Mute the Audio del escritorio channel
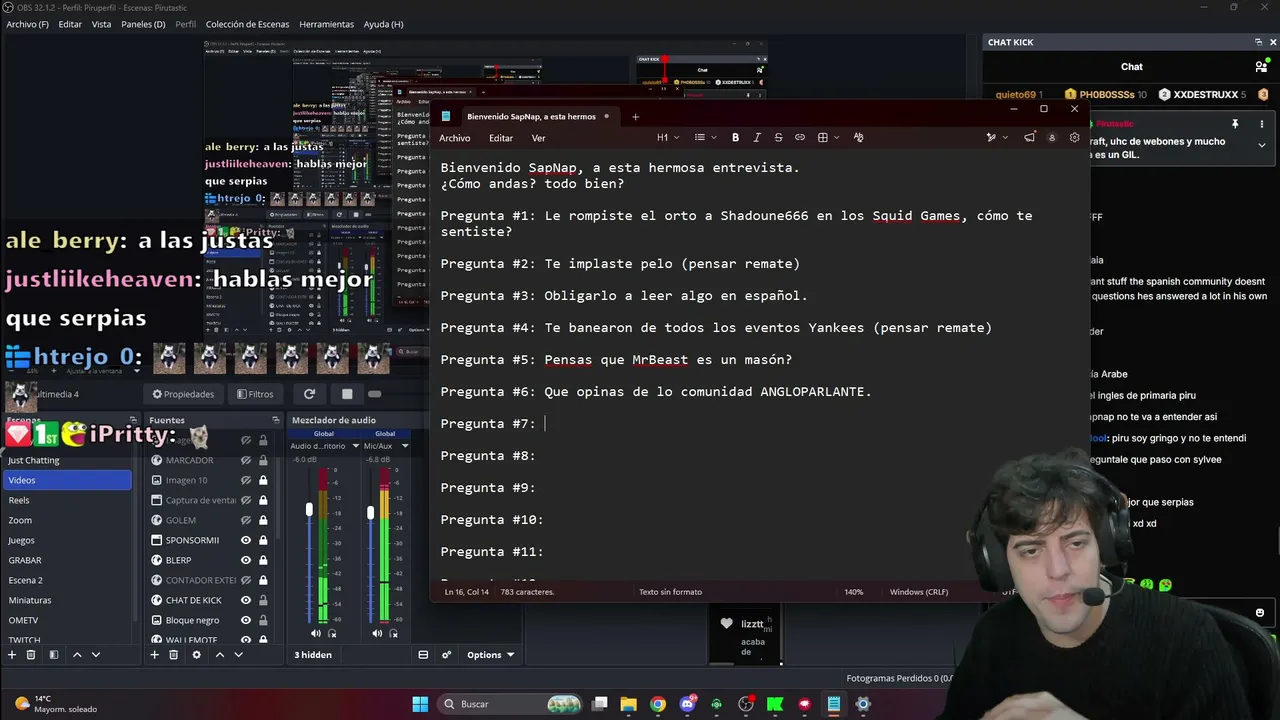Viewport: 1280px width, 720px height. (x=316, y=633)
